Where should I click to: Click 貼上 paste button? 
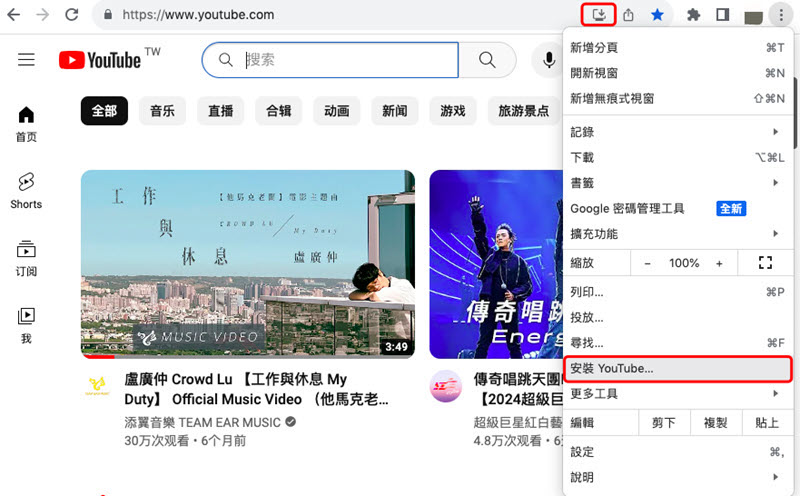(767, 423)
